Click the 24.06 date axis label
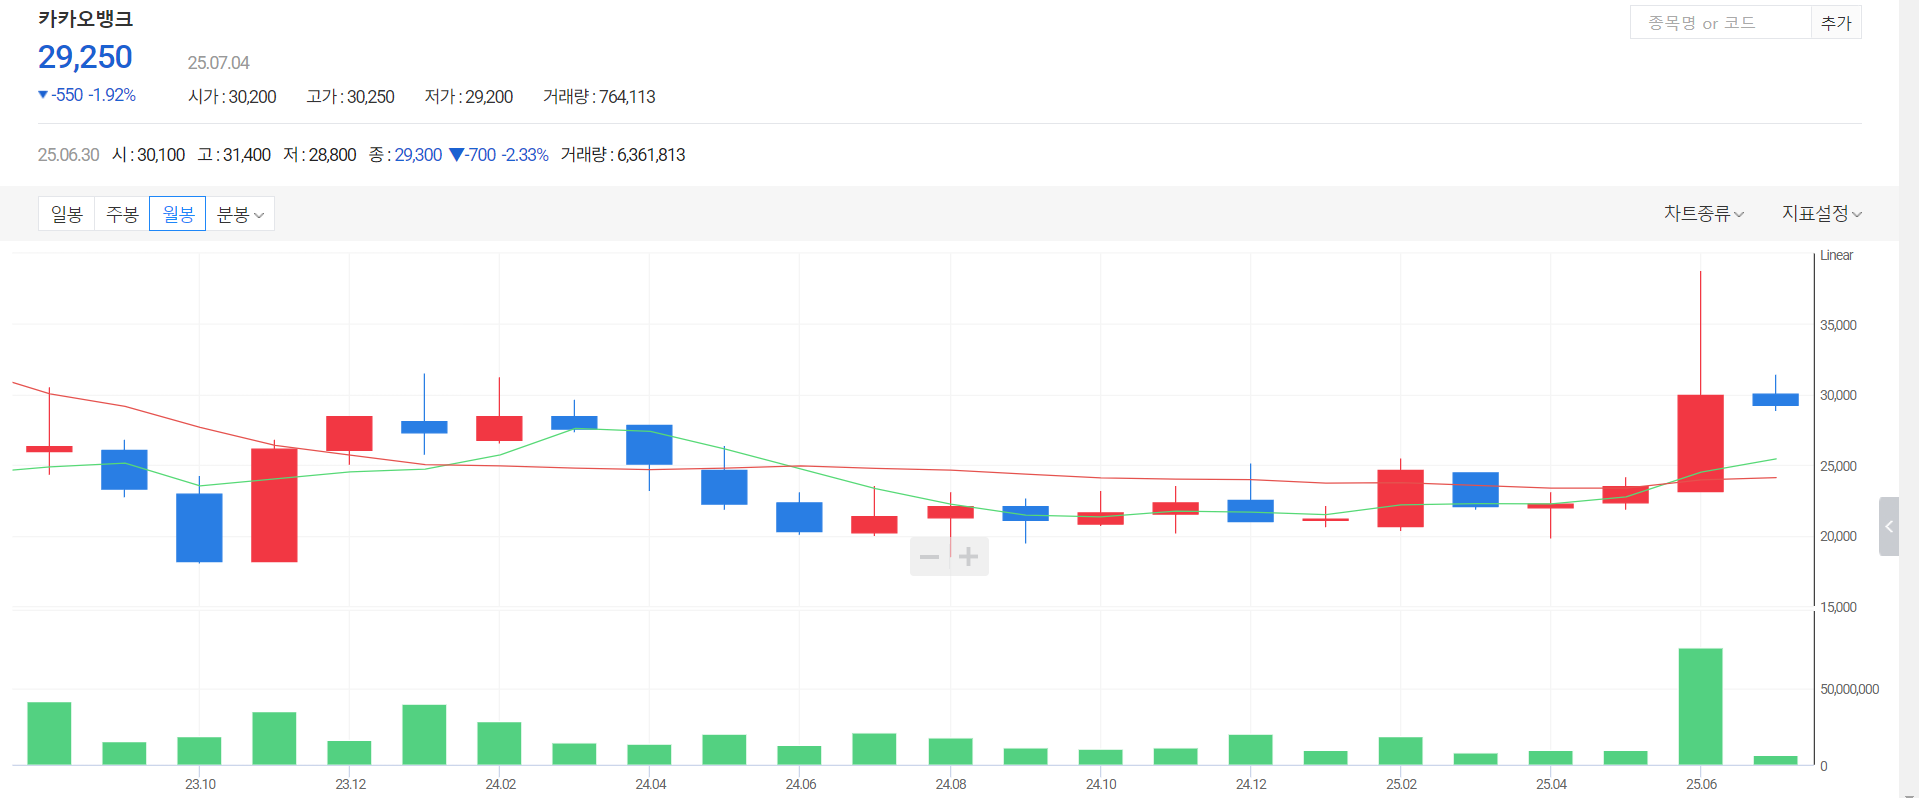 coord(800,784)
